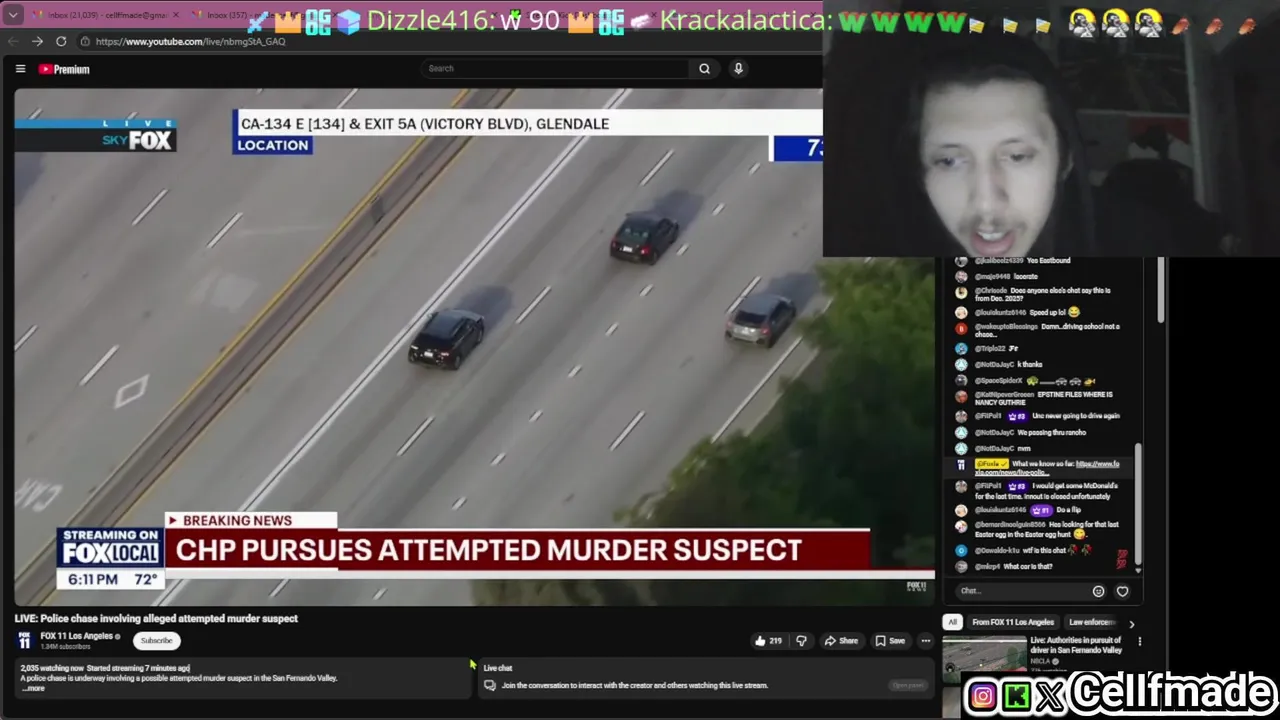Click '2,035 watching now' description text

coord(52,668)
